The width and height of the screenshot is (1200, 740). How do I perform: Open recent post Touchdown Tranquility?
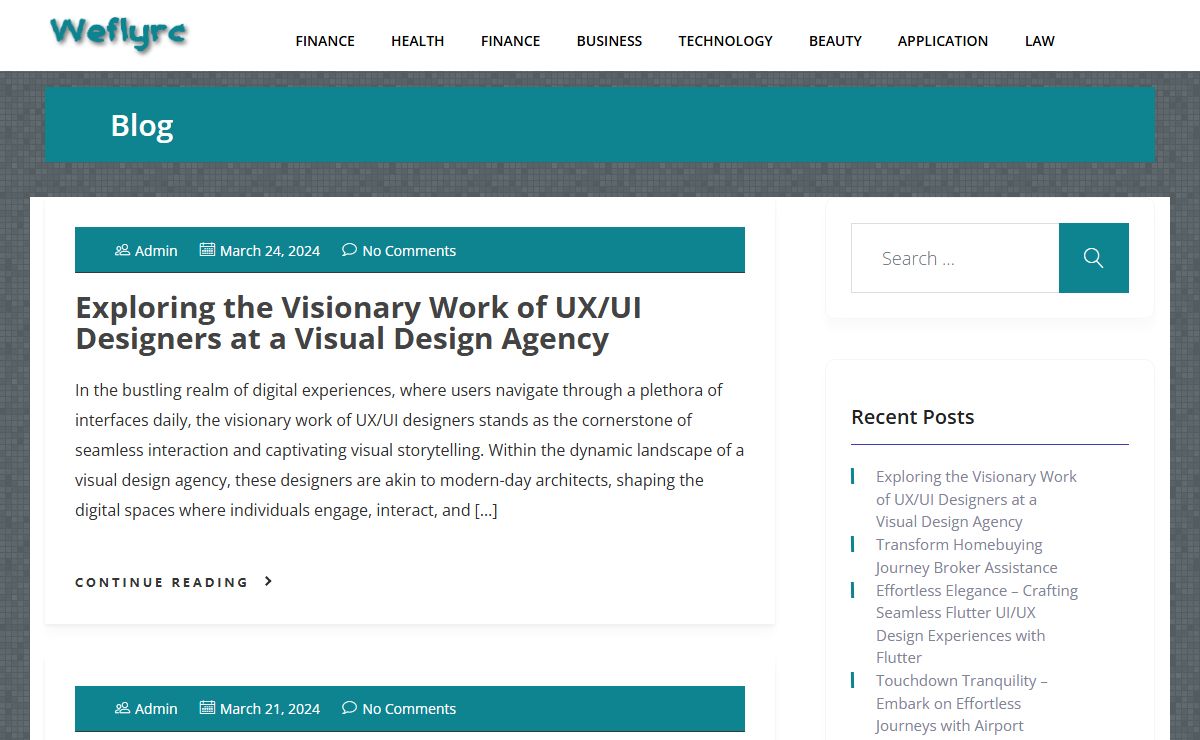(960, 703)
